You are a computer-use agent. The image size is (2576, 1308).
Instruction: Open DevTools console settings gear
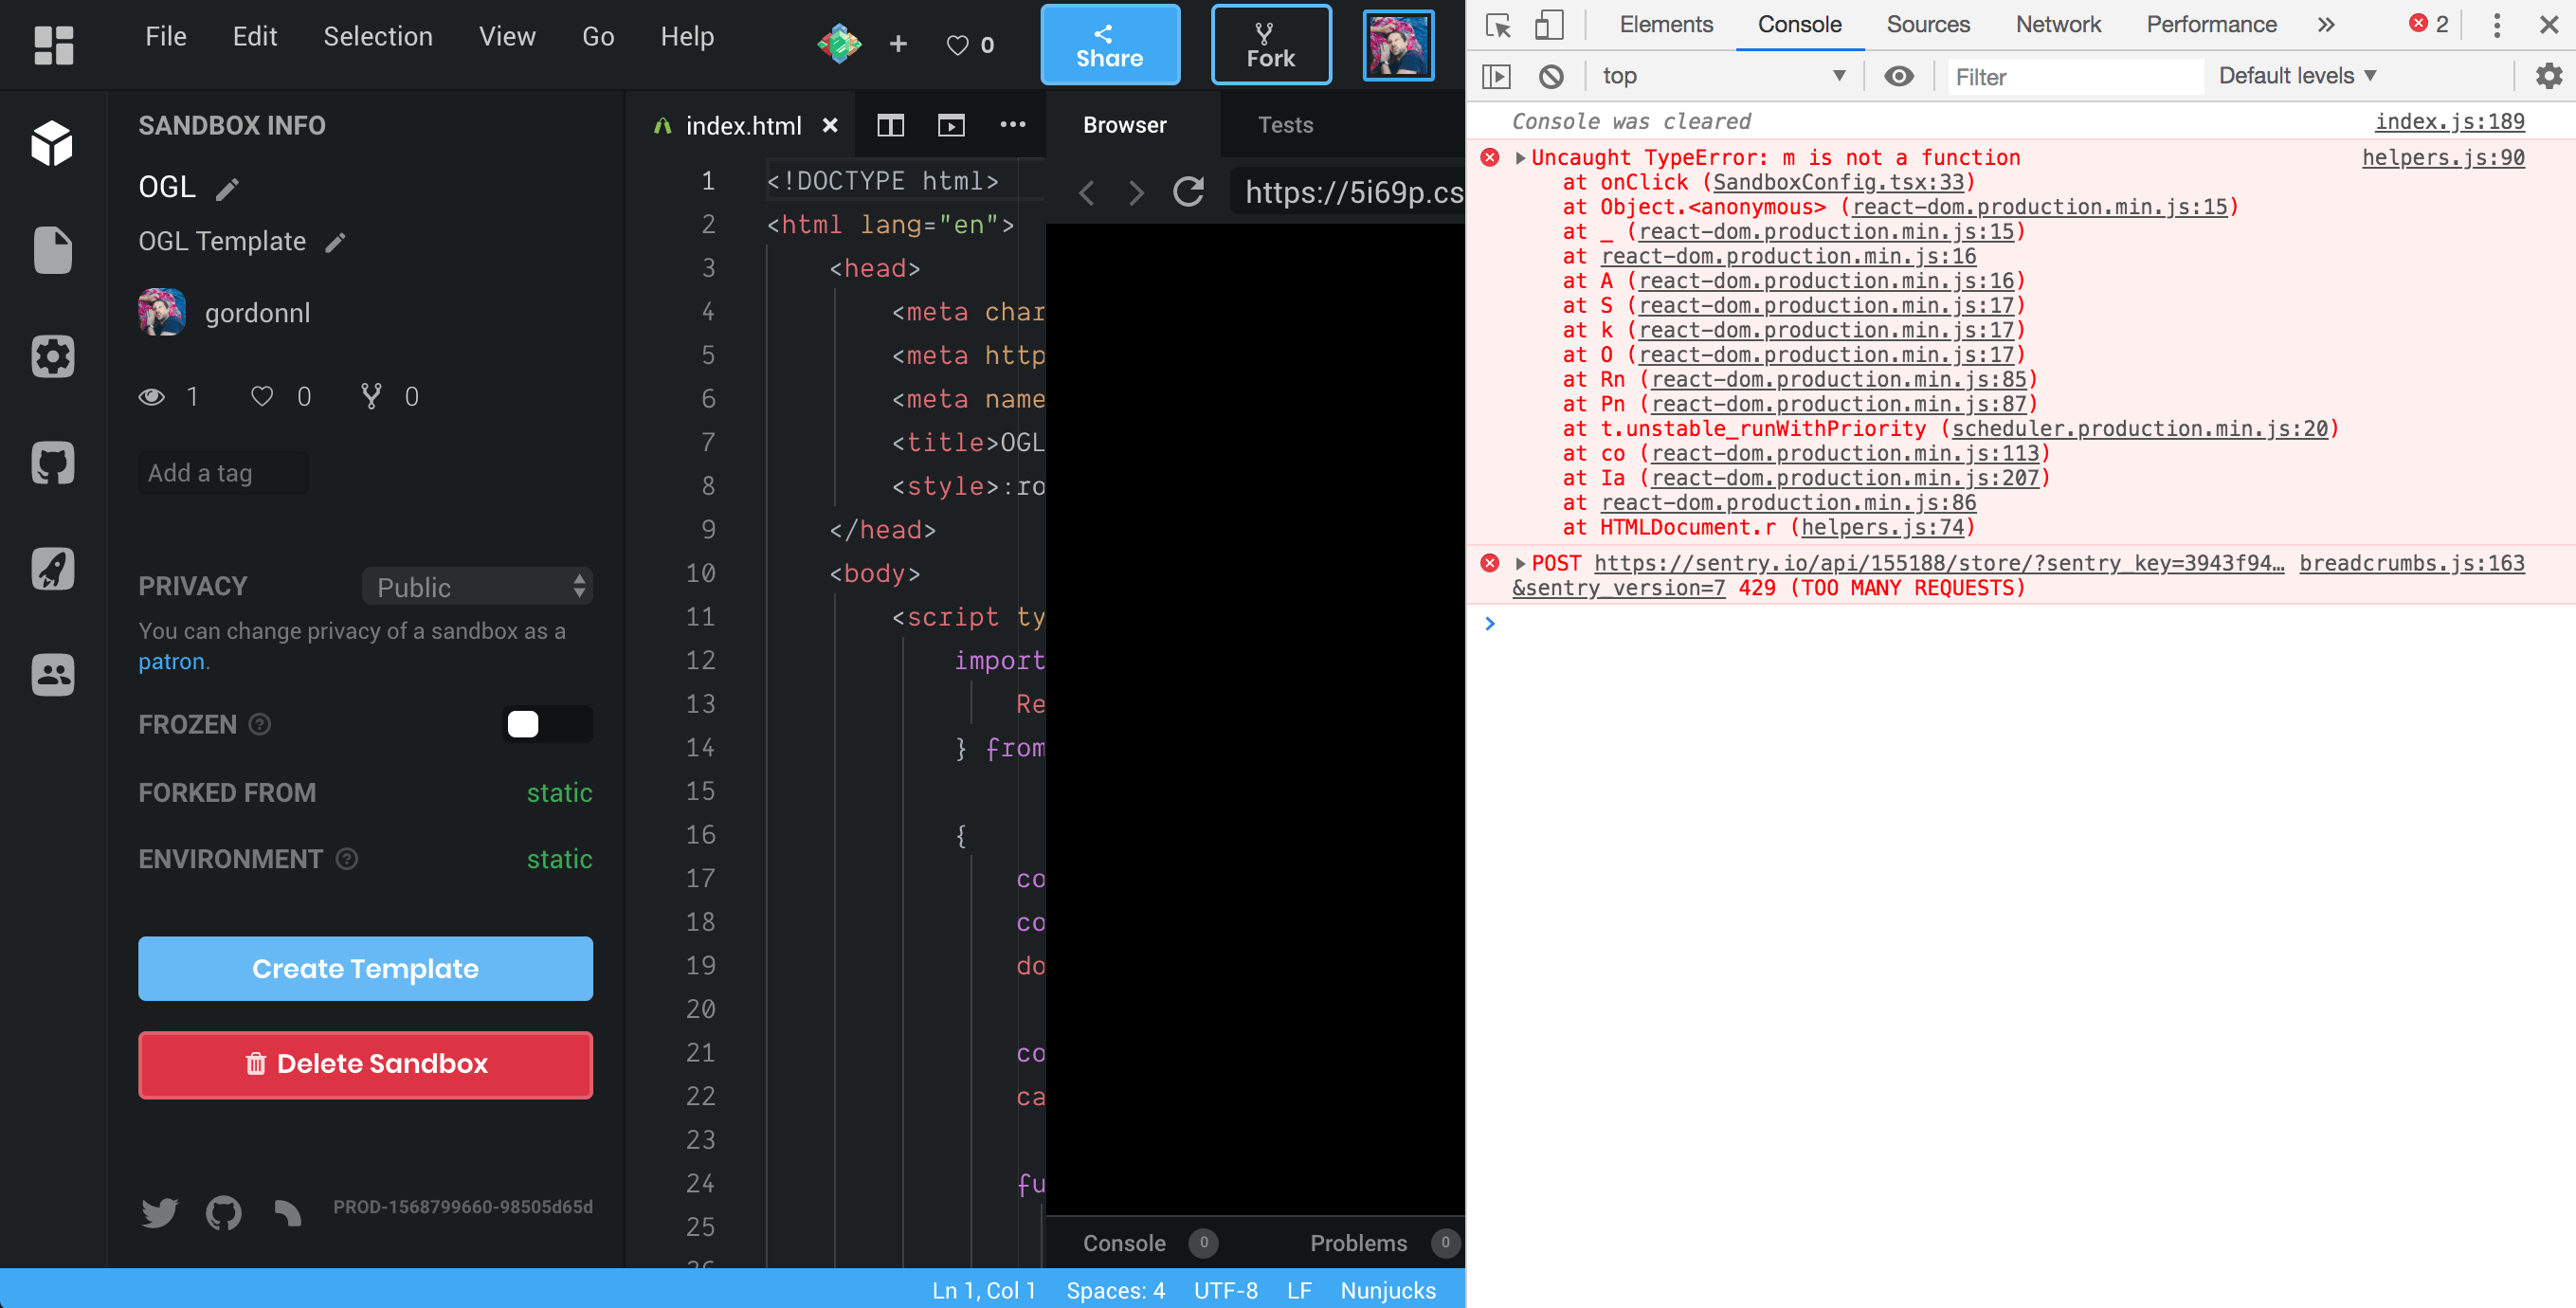[x=2549, y=76]
